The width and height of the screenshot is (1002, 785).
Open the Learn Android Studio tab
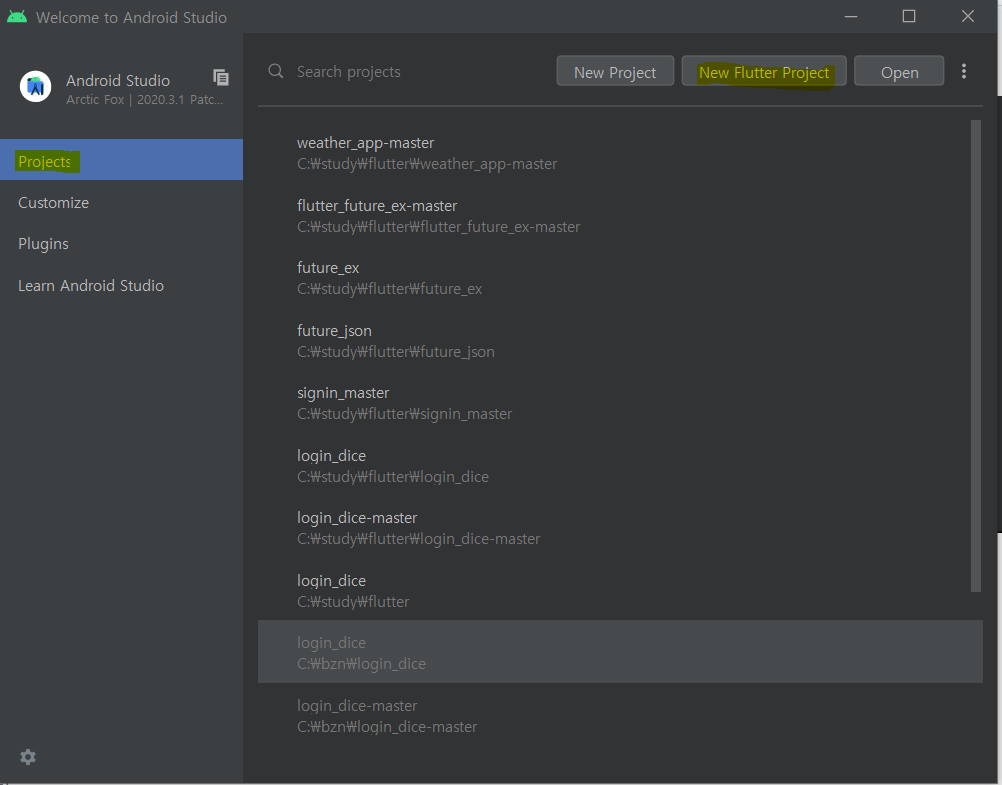click(x=121, y=285)
